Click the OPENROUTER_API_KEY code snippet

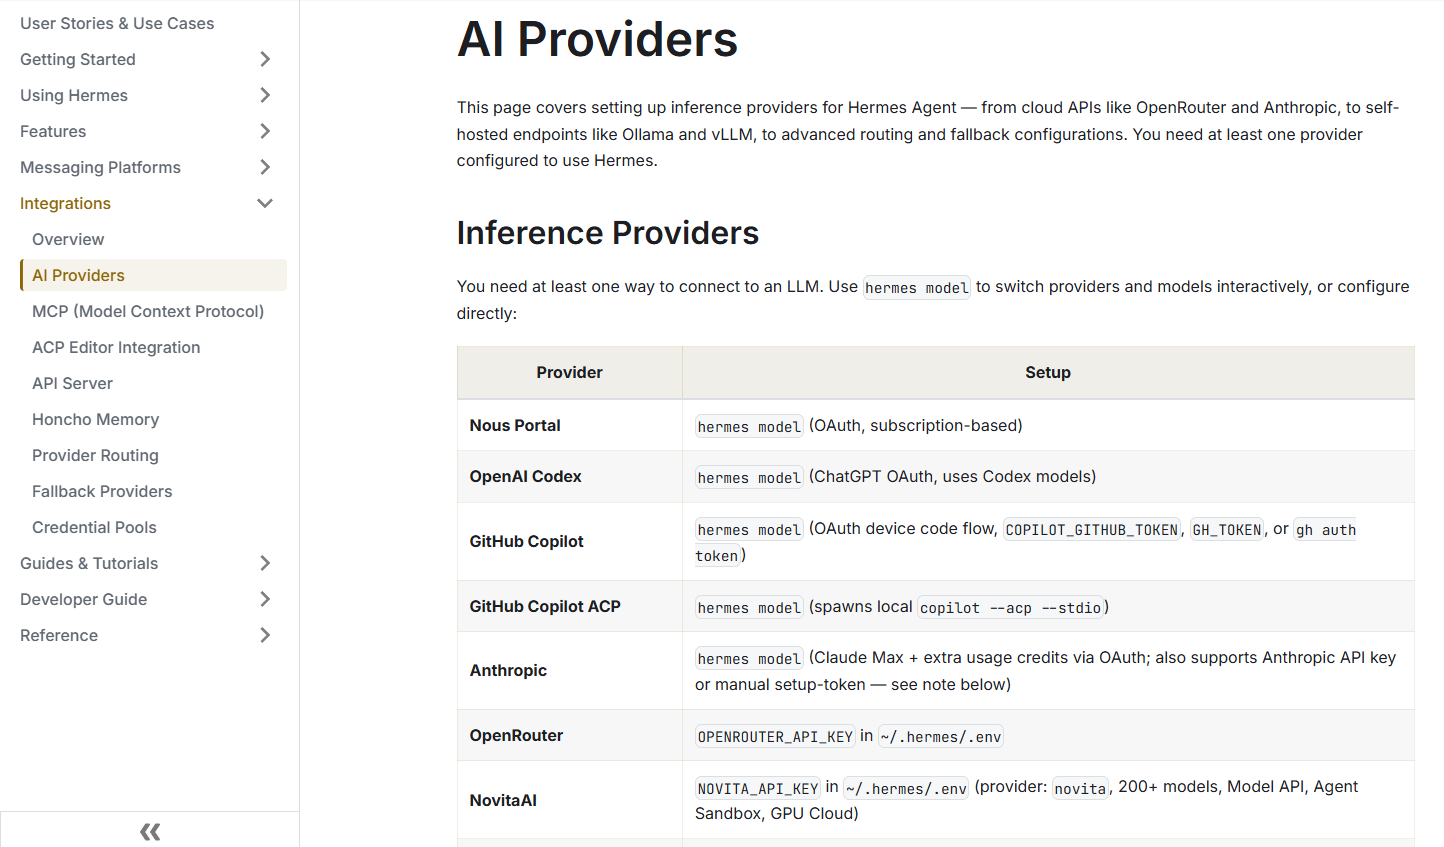[x=775, y=736]
